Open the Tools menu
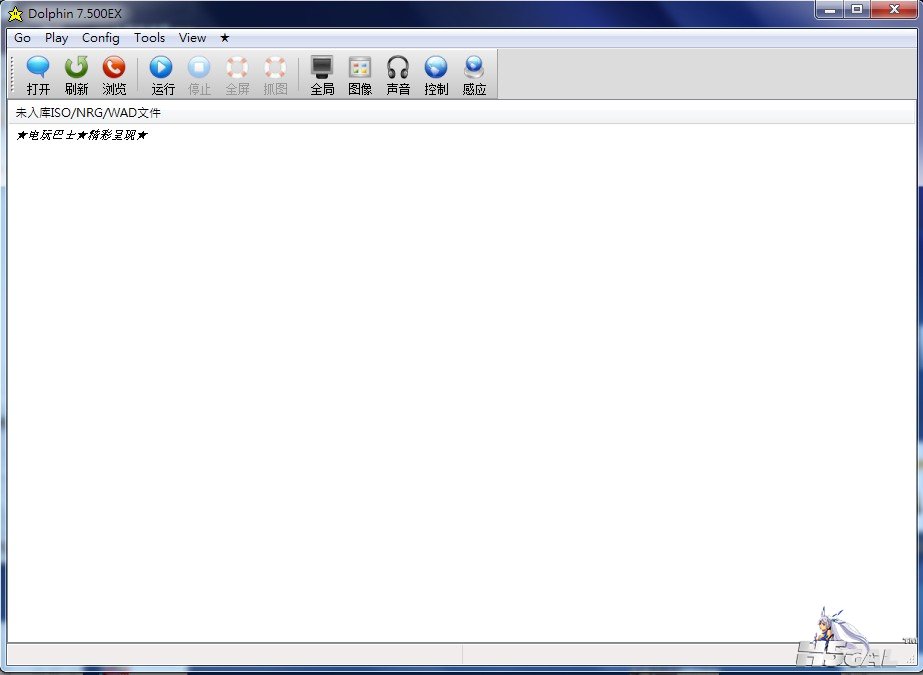The width and height of the screenshot is (923, 675). (150, 38)
